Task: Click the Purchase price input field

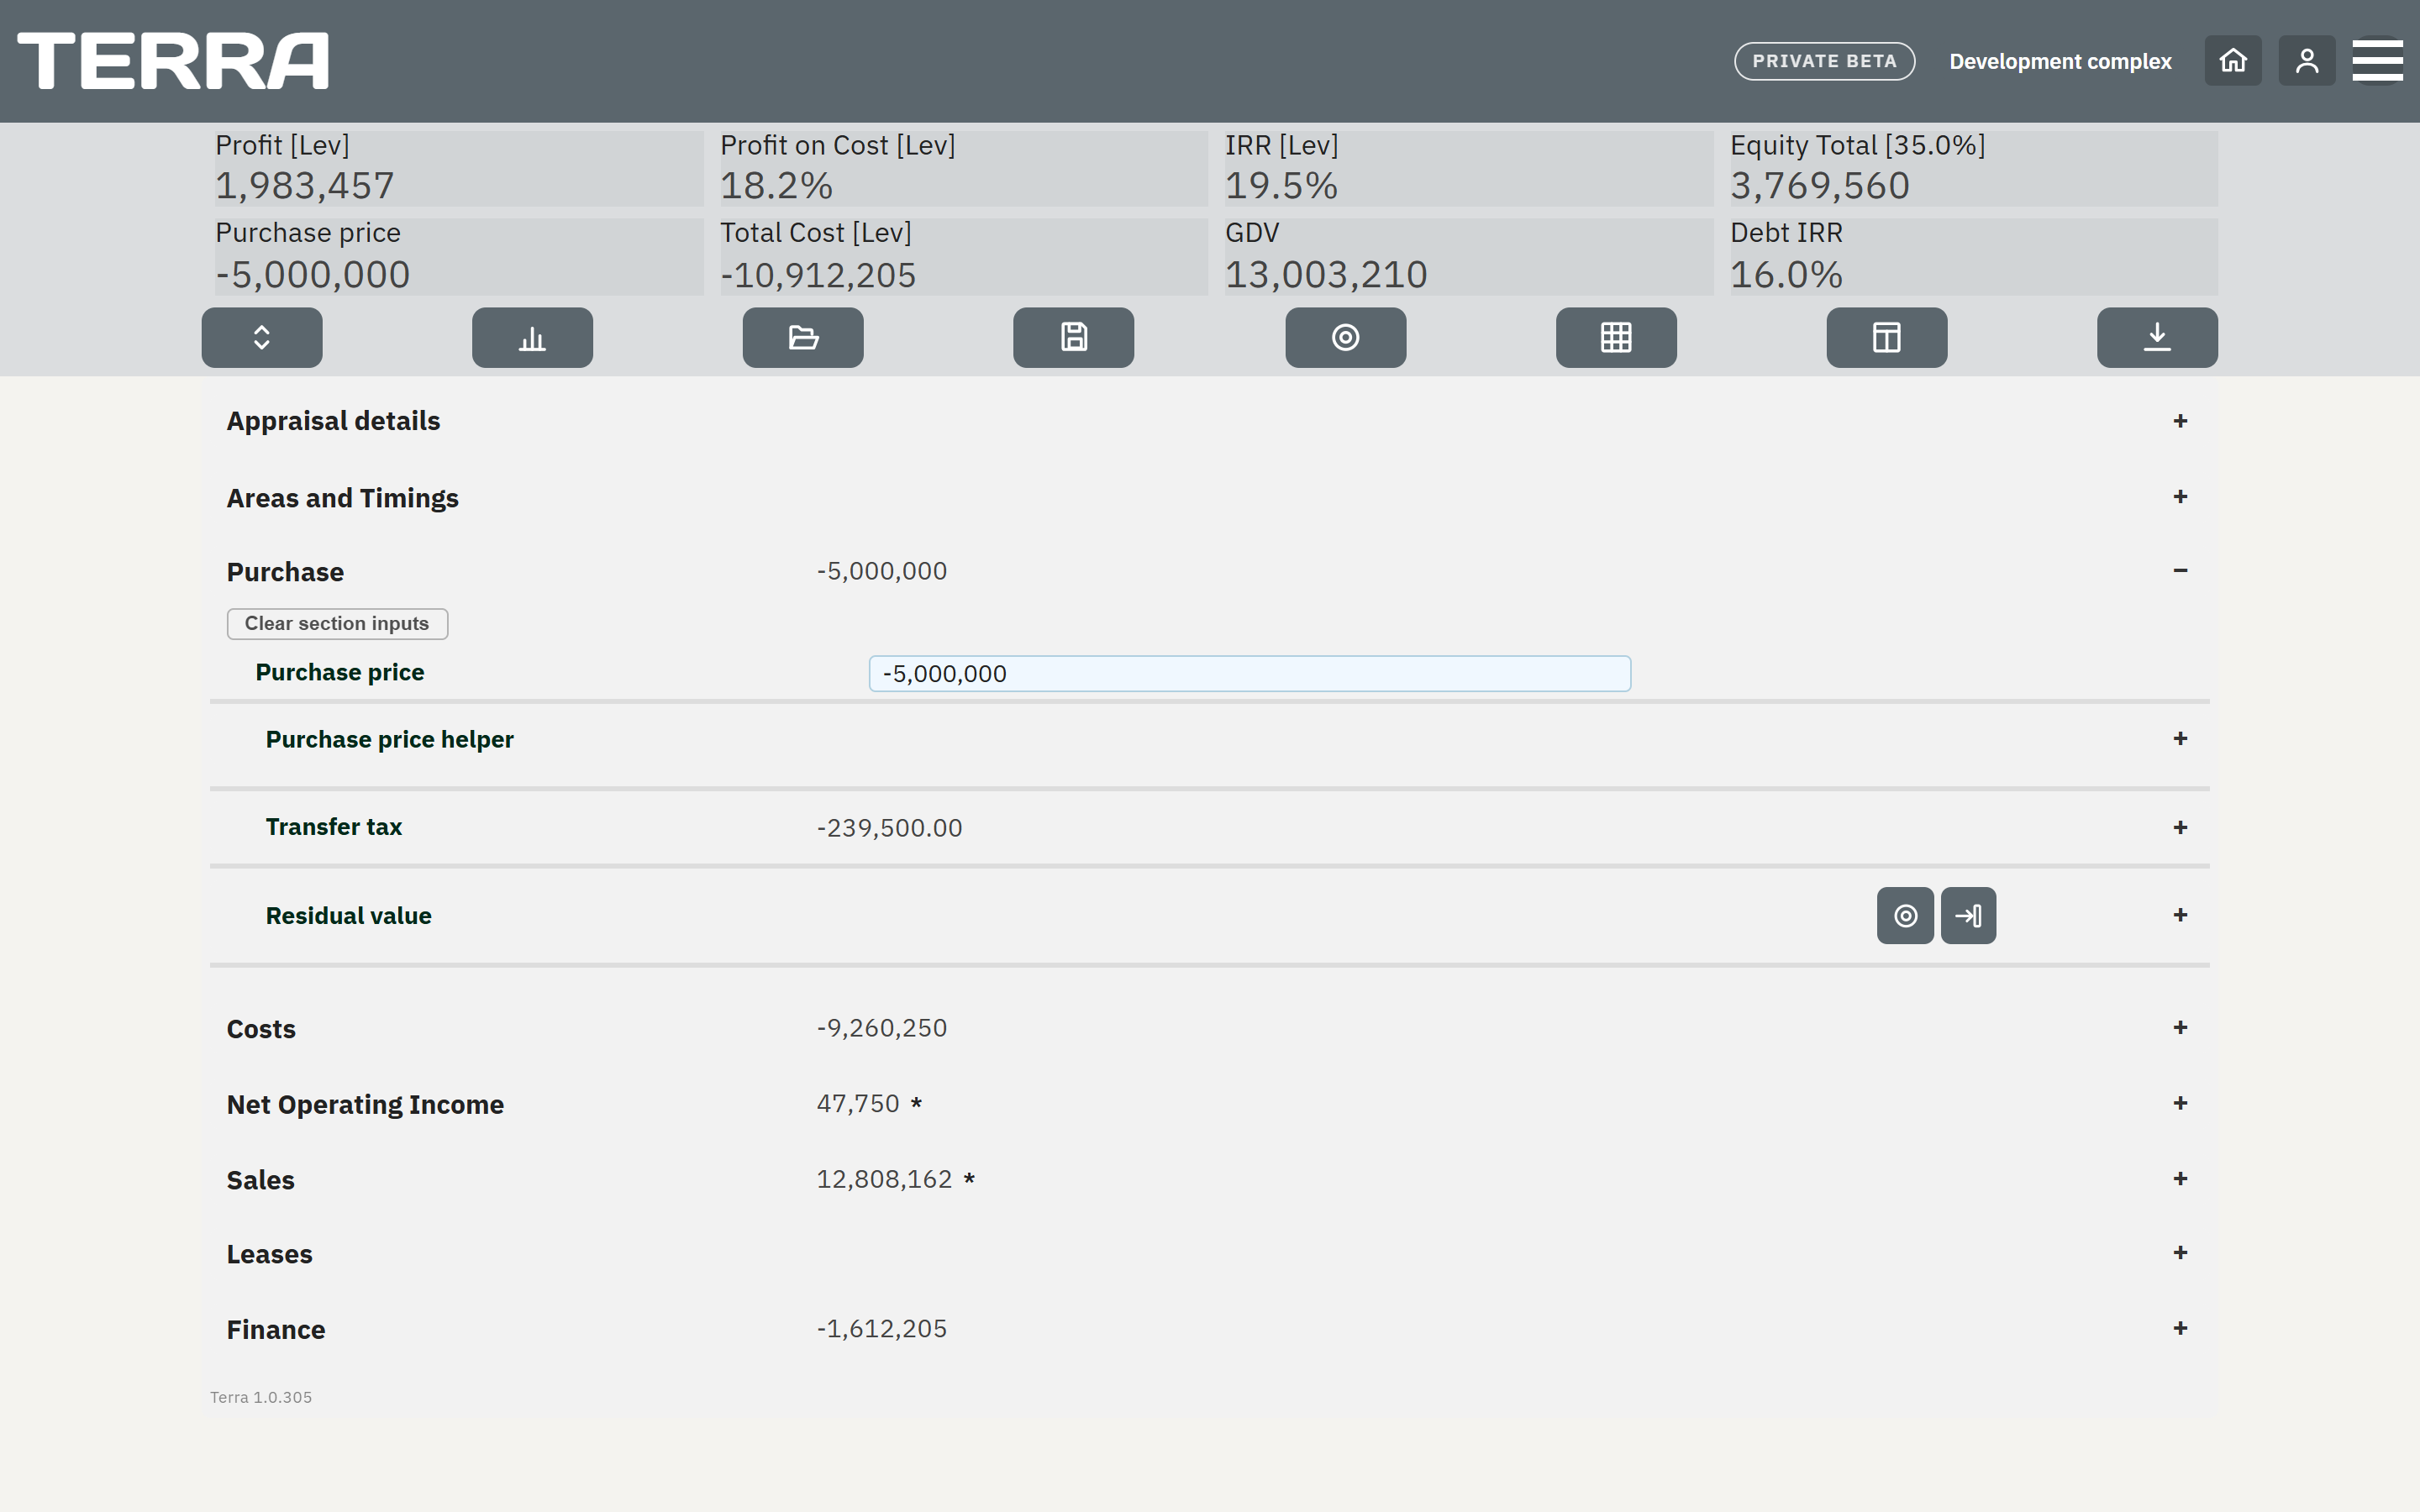Action: 1249,674
